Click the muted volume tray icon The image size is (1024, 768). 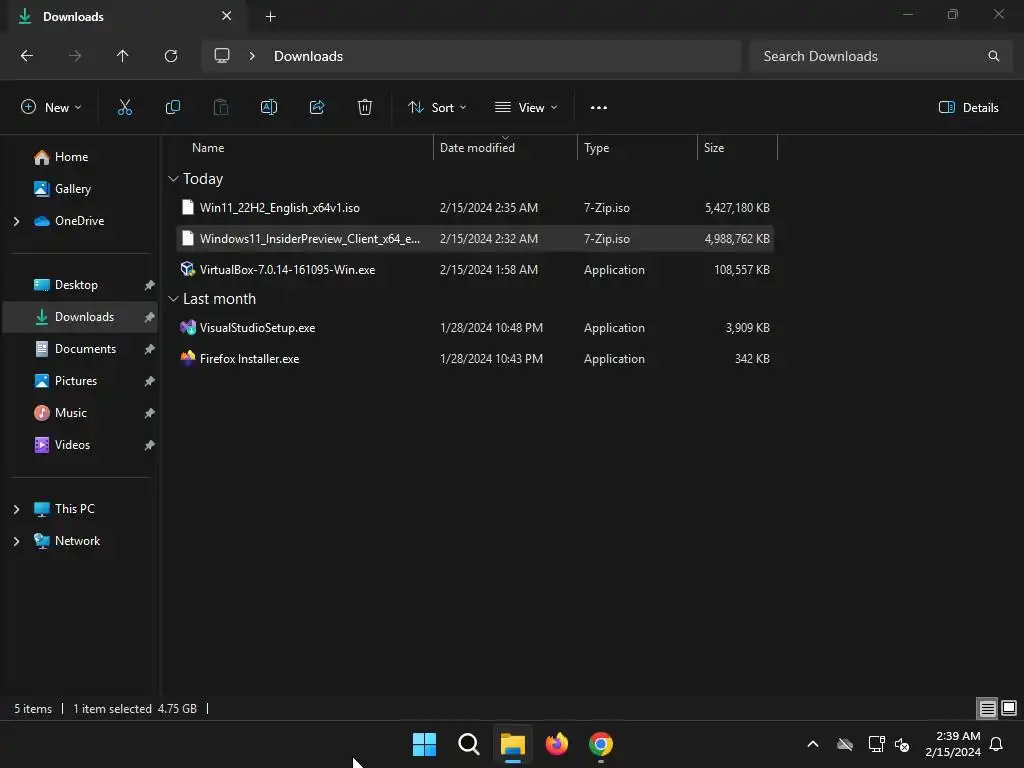(902, 744)
